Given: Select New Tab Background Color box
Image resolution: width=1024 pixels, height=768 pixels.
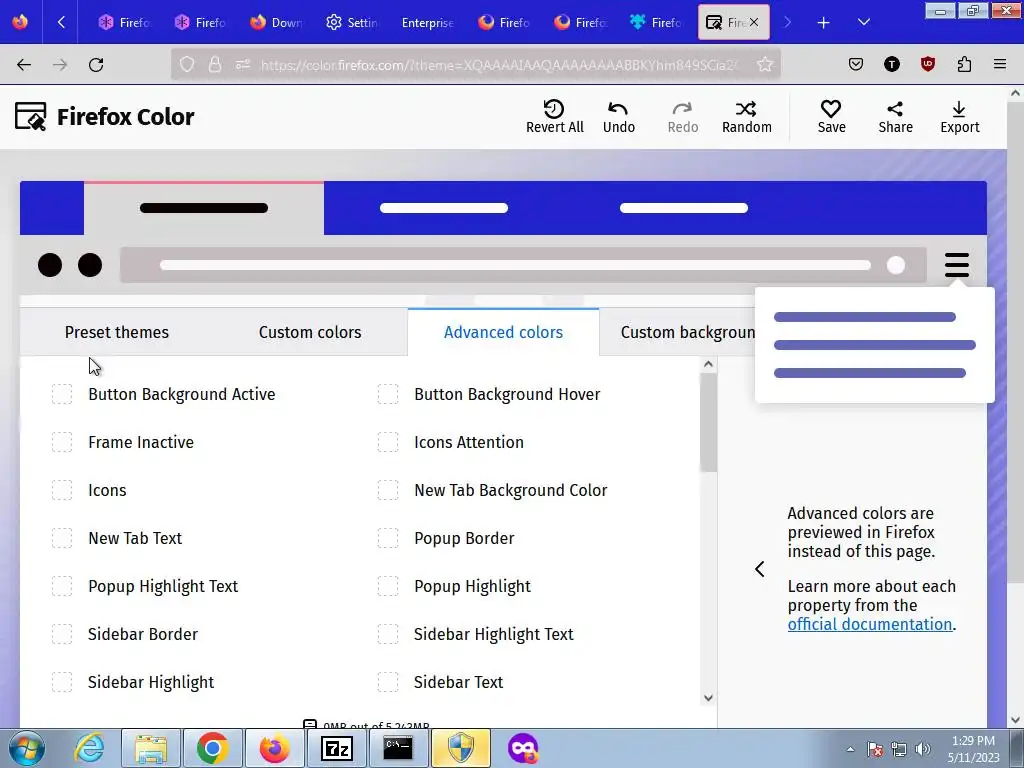Looking at the screenshot, I should tap(388, 490).
